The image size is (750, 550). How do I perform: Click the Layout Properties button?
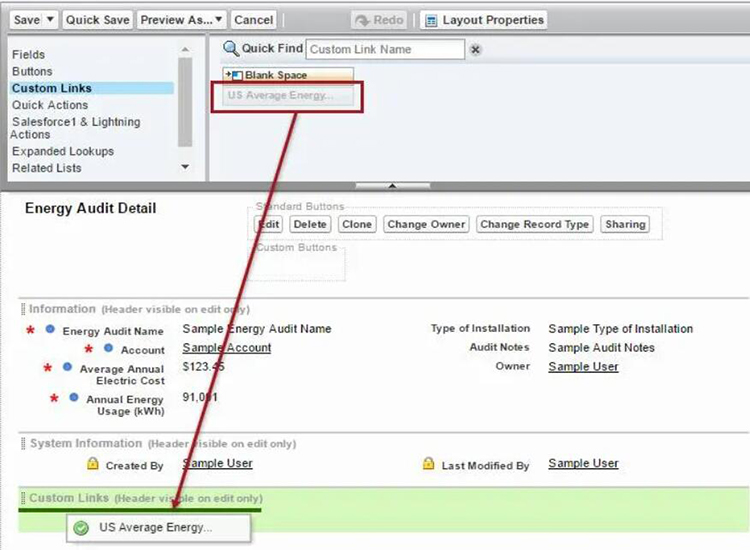(x=484, y=20)
